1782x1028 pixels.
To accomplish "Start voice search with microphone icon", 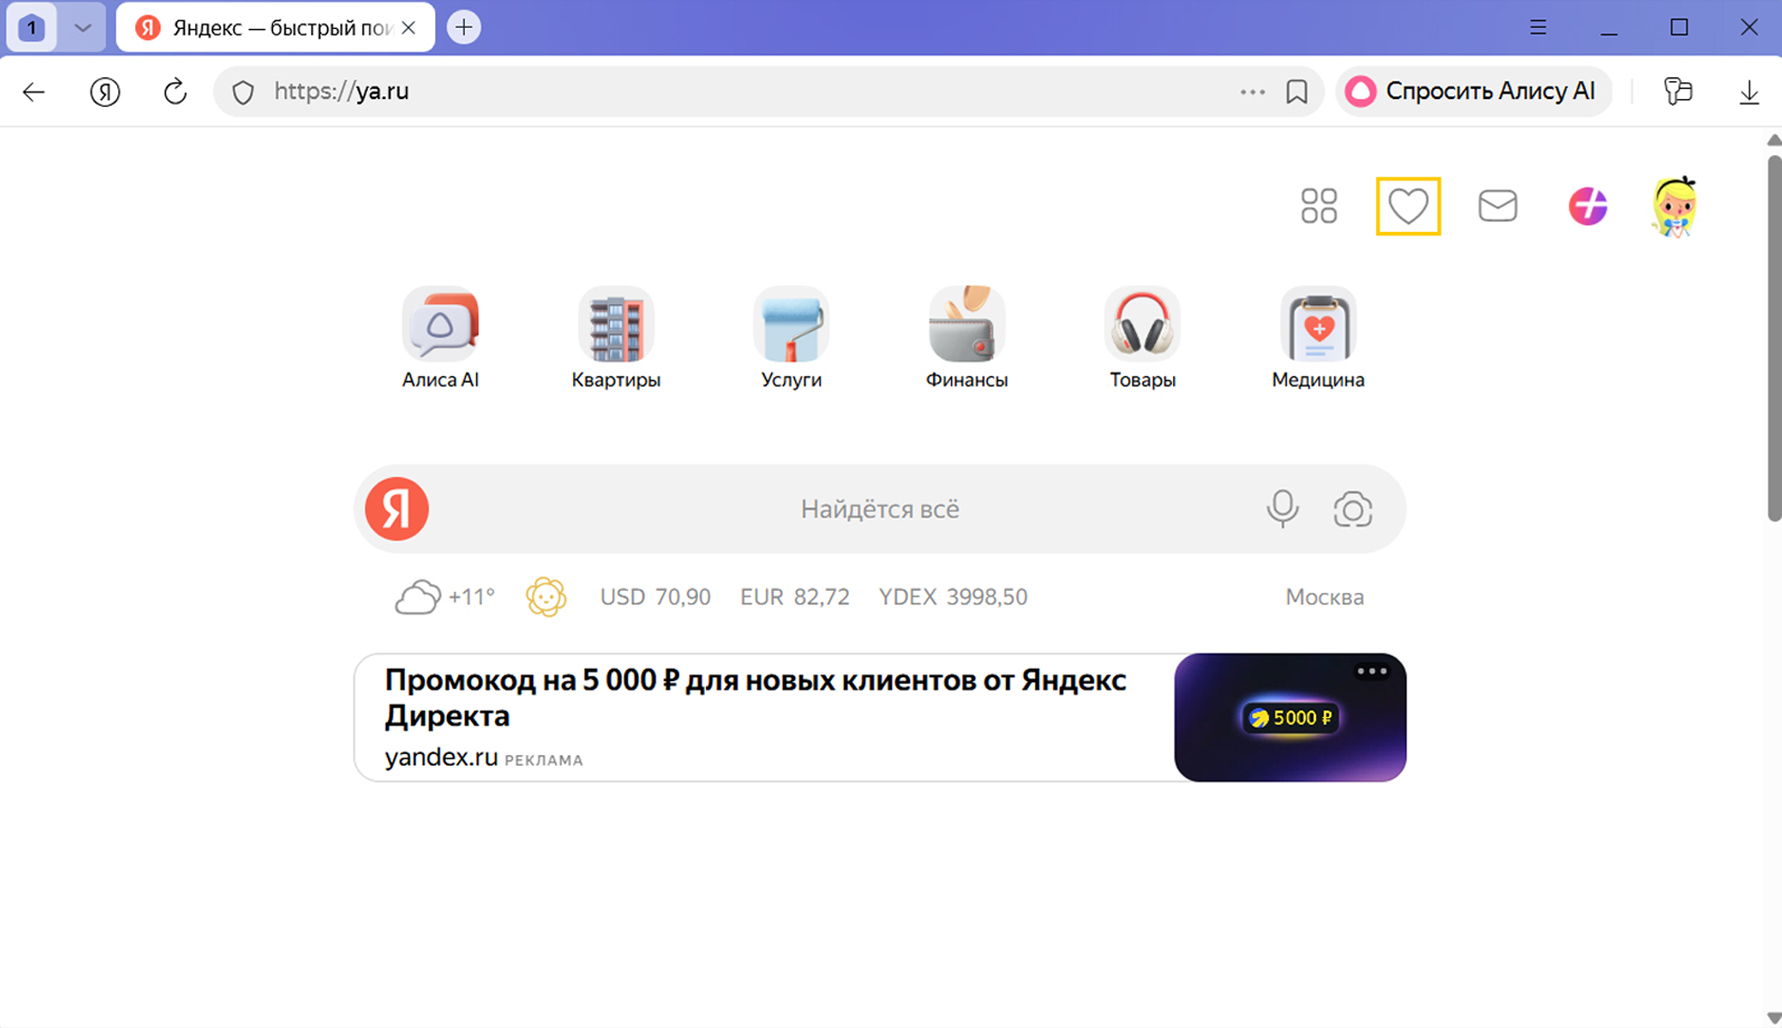I will click(x=1282, y=509).
